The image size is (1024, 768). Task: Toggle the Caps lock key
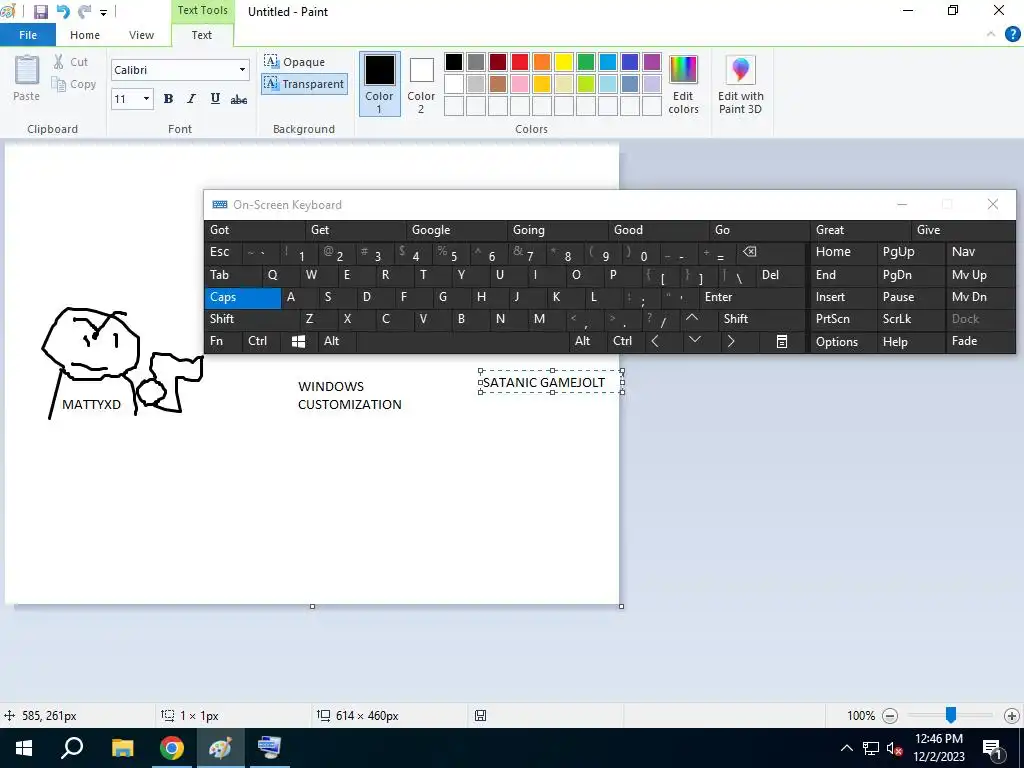click(x=242, y=297)
